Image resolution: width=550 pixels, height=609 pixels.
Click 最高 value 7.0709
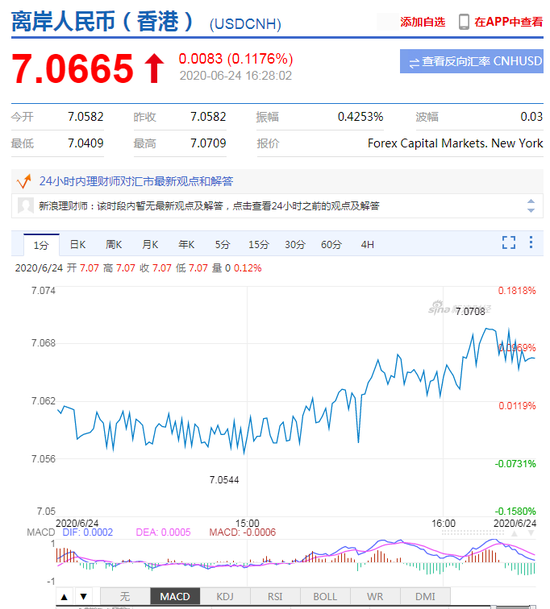point(208,143)
